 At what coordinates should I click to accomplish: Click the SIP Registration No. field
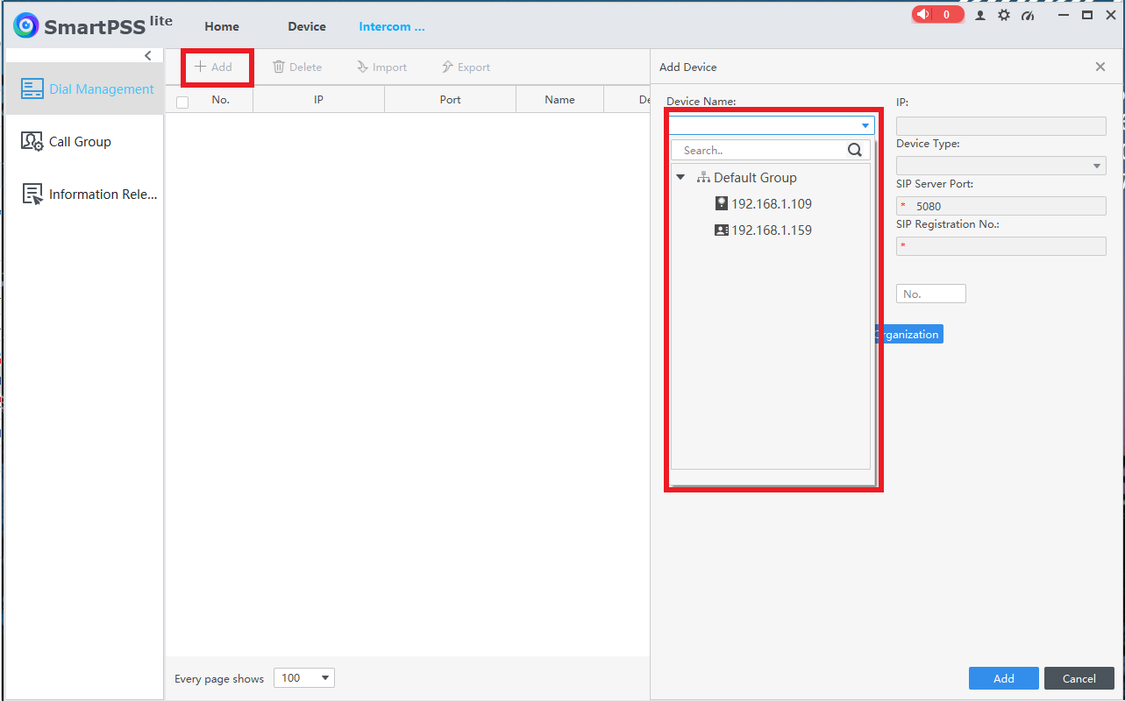coord(1001,246)
